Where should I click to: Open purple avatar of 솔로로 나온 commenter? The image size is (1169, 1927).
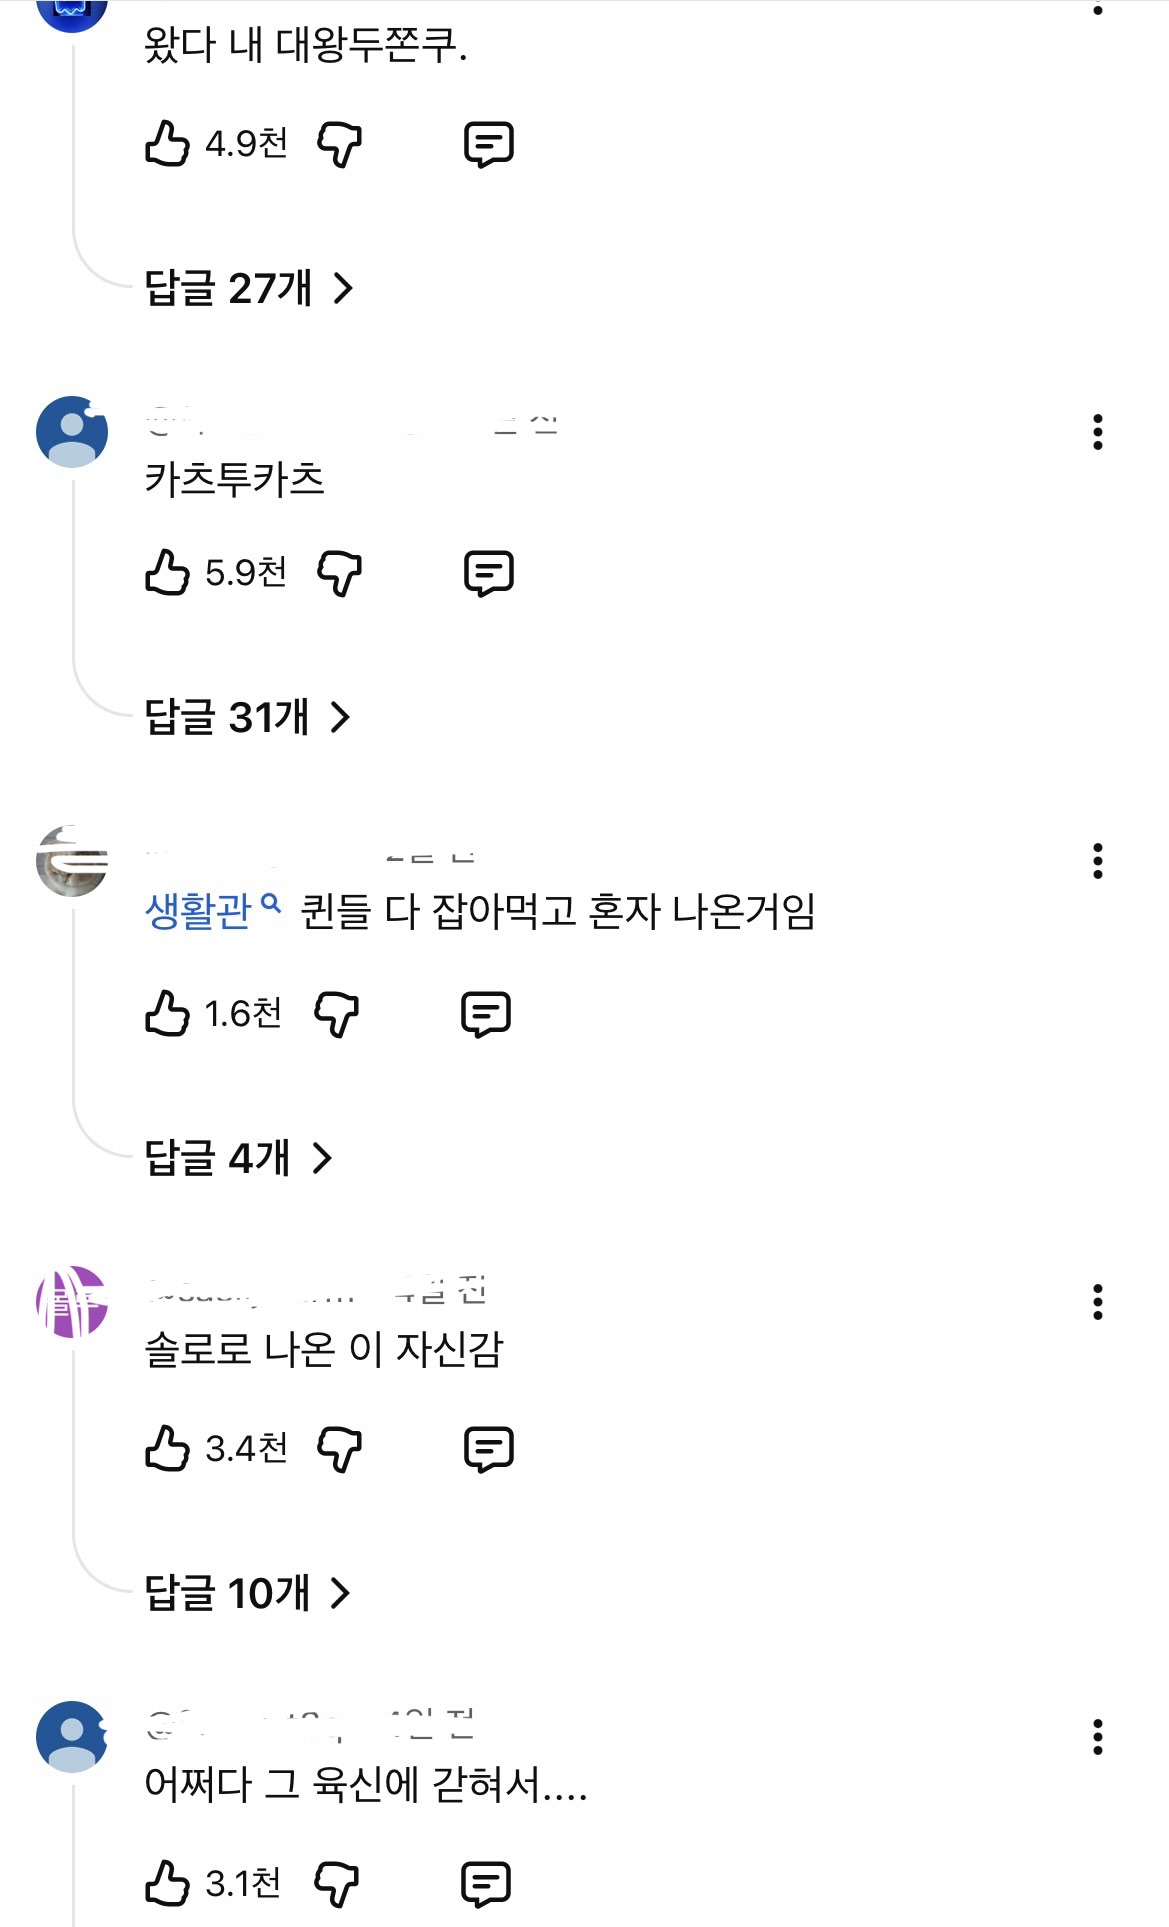click(72, 1302)
